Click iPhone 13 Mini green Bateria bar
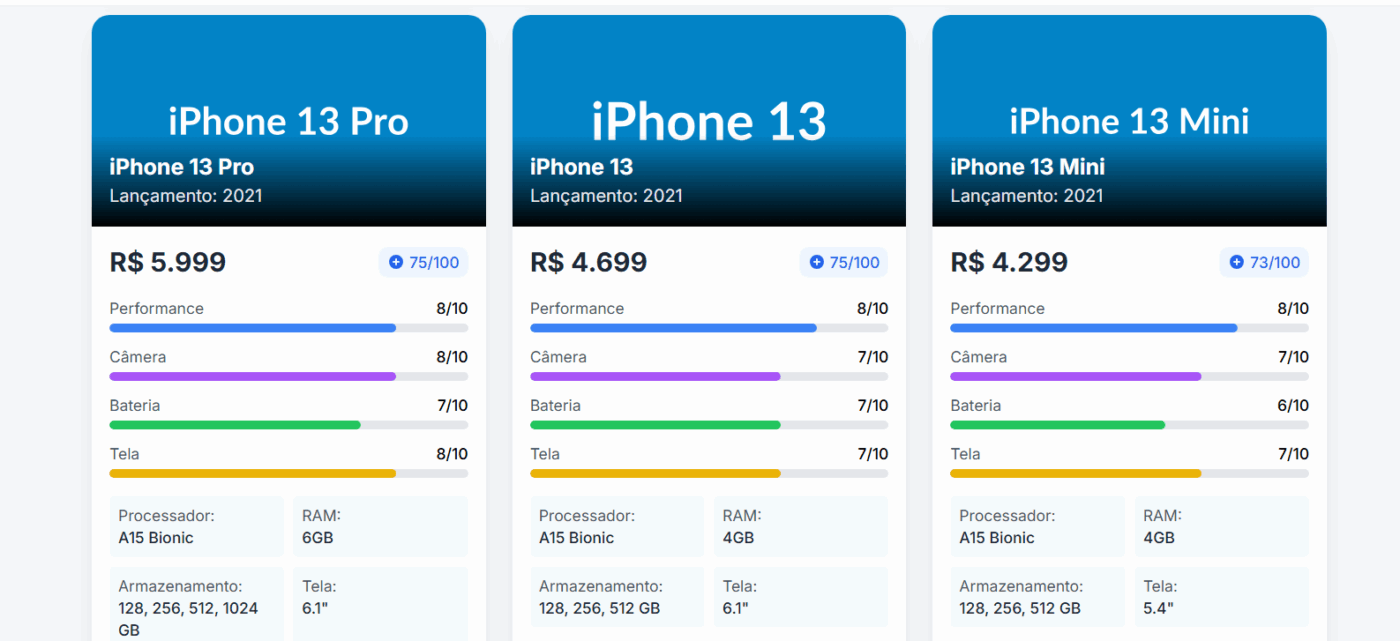 [x=1057, y=425]
